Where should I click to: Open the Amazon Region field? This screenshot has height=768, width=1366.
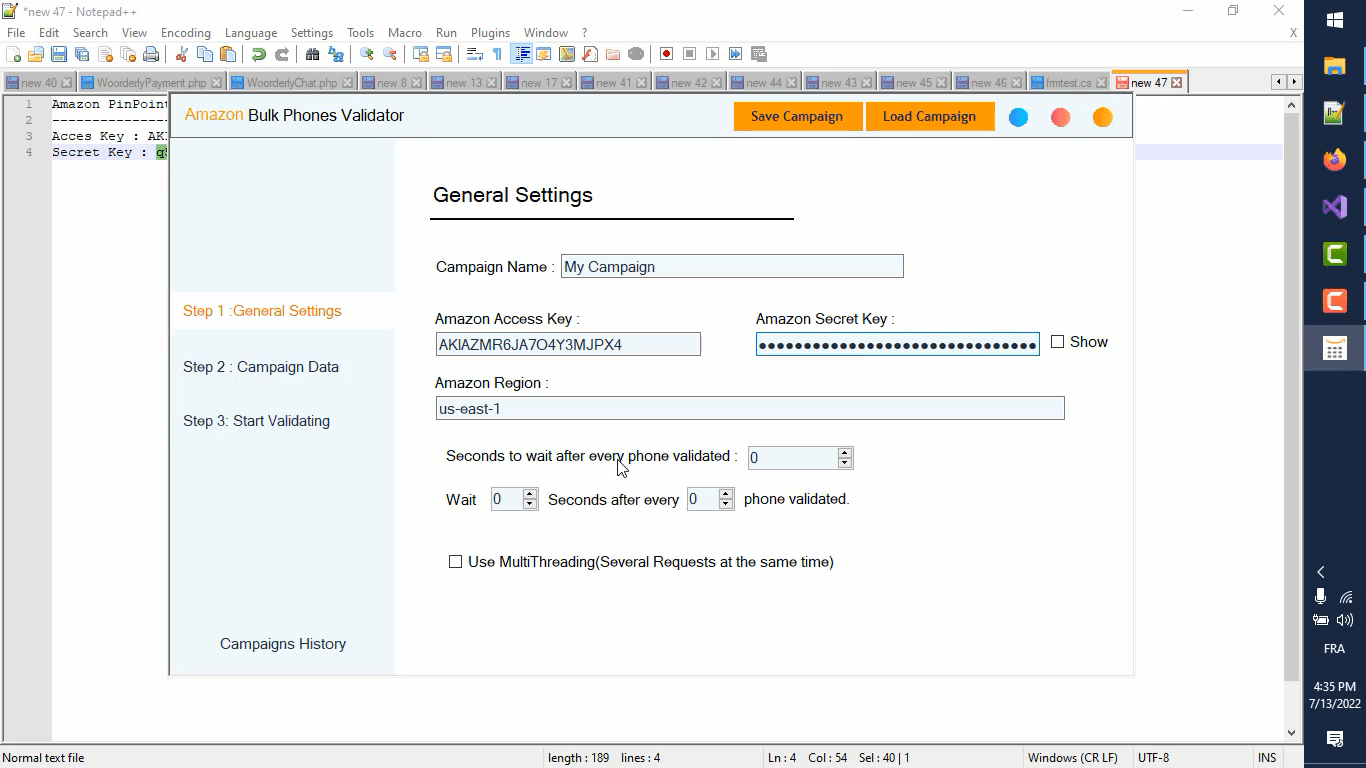750,408
